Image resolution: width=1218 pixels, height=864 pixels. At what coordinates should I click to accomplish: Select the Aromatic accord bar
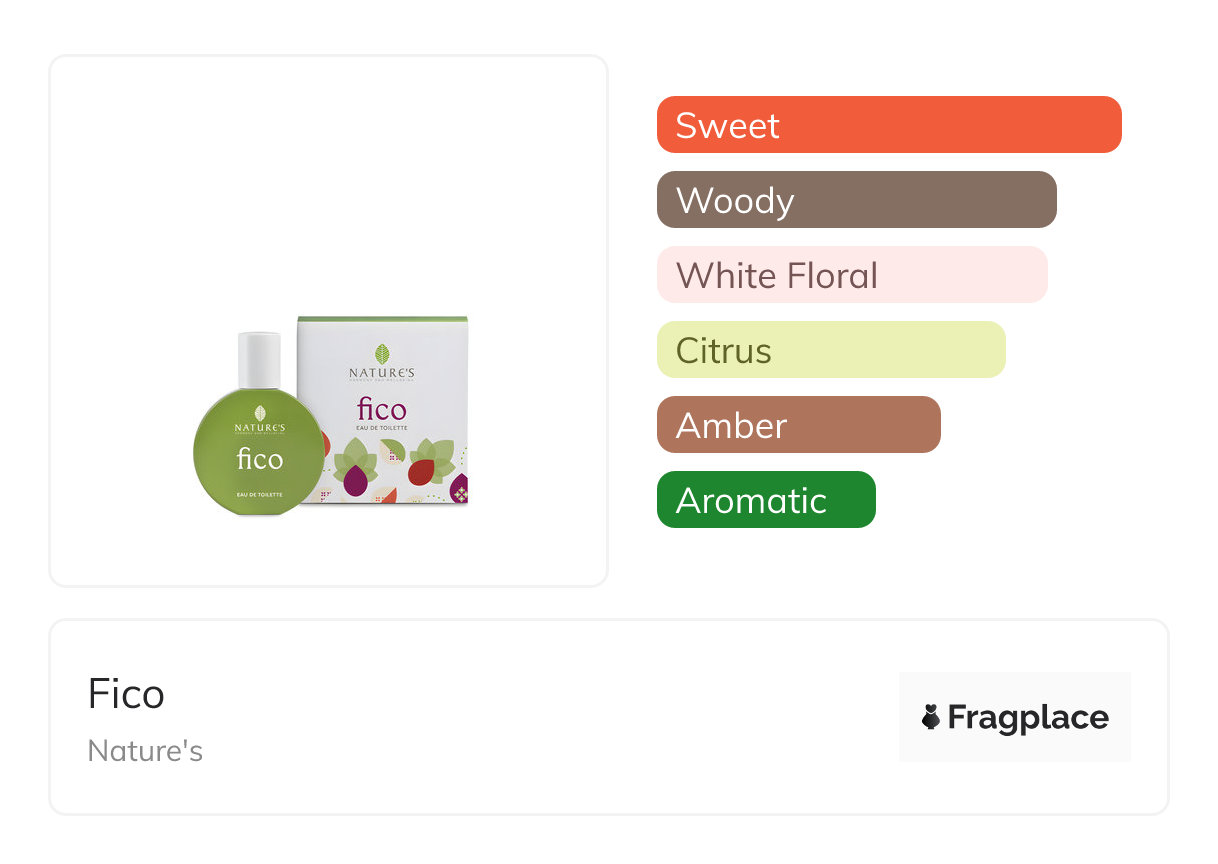[x=765, y=500]
